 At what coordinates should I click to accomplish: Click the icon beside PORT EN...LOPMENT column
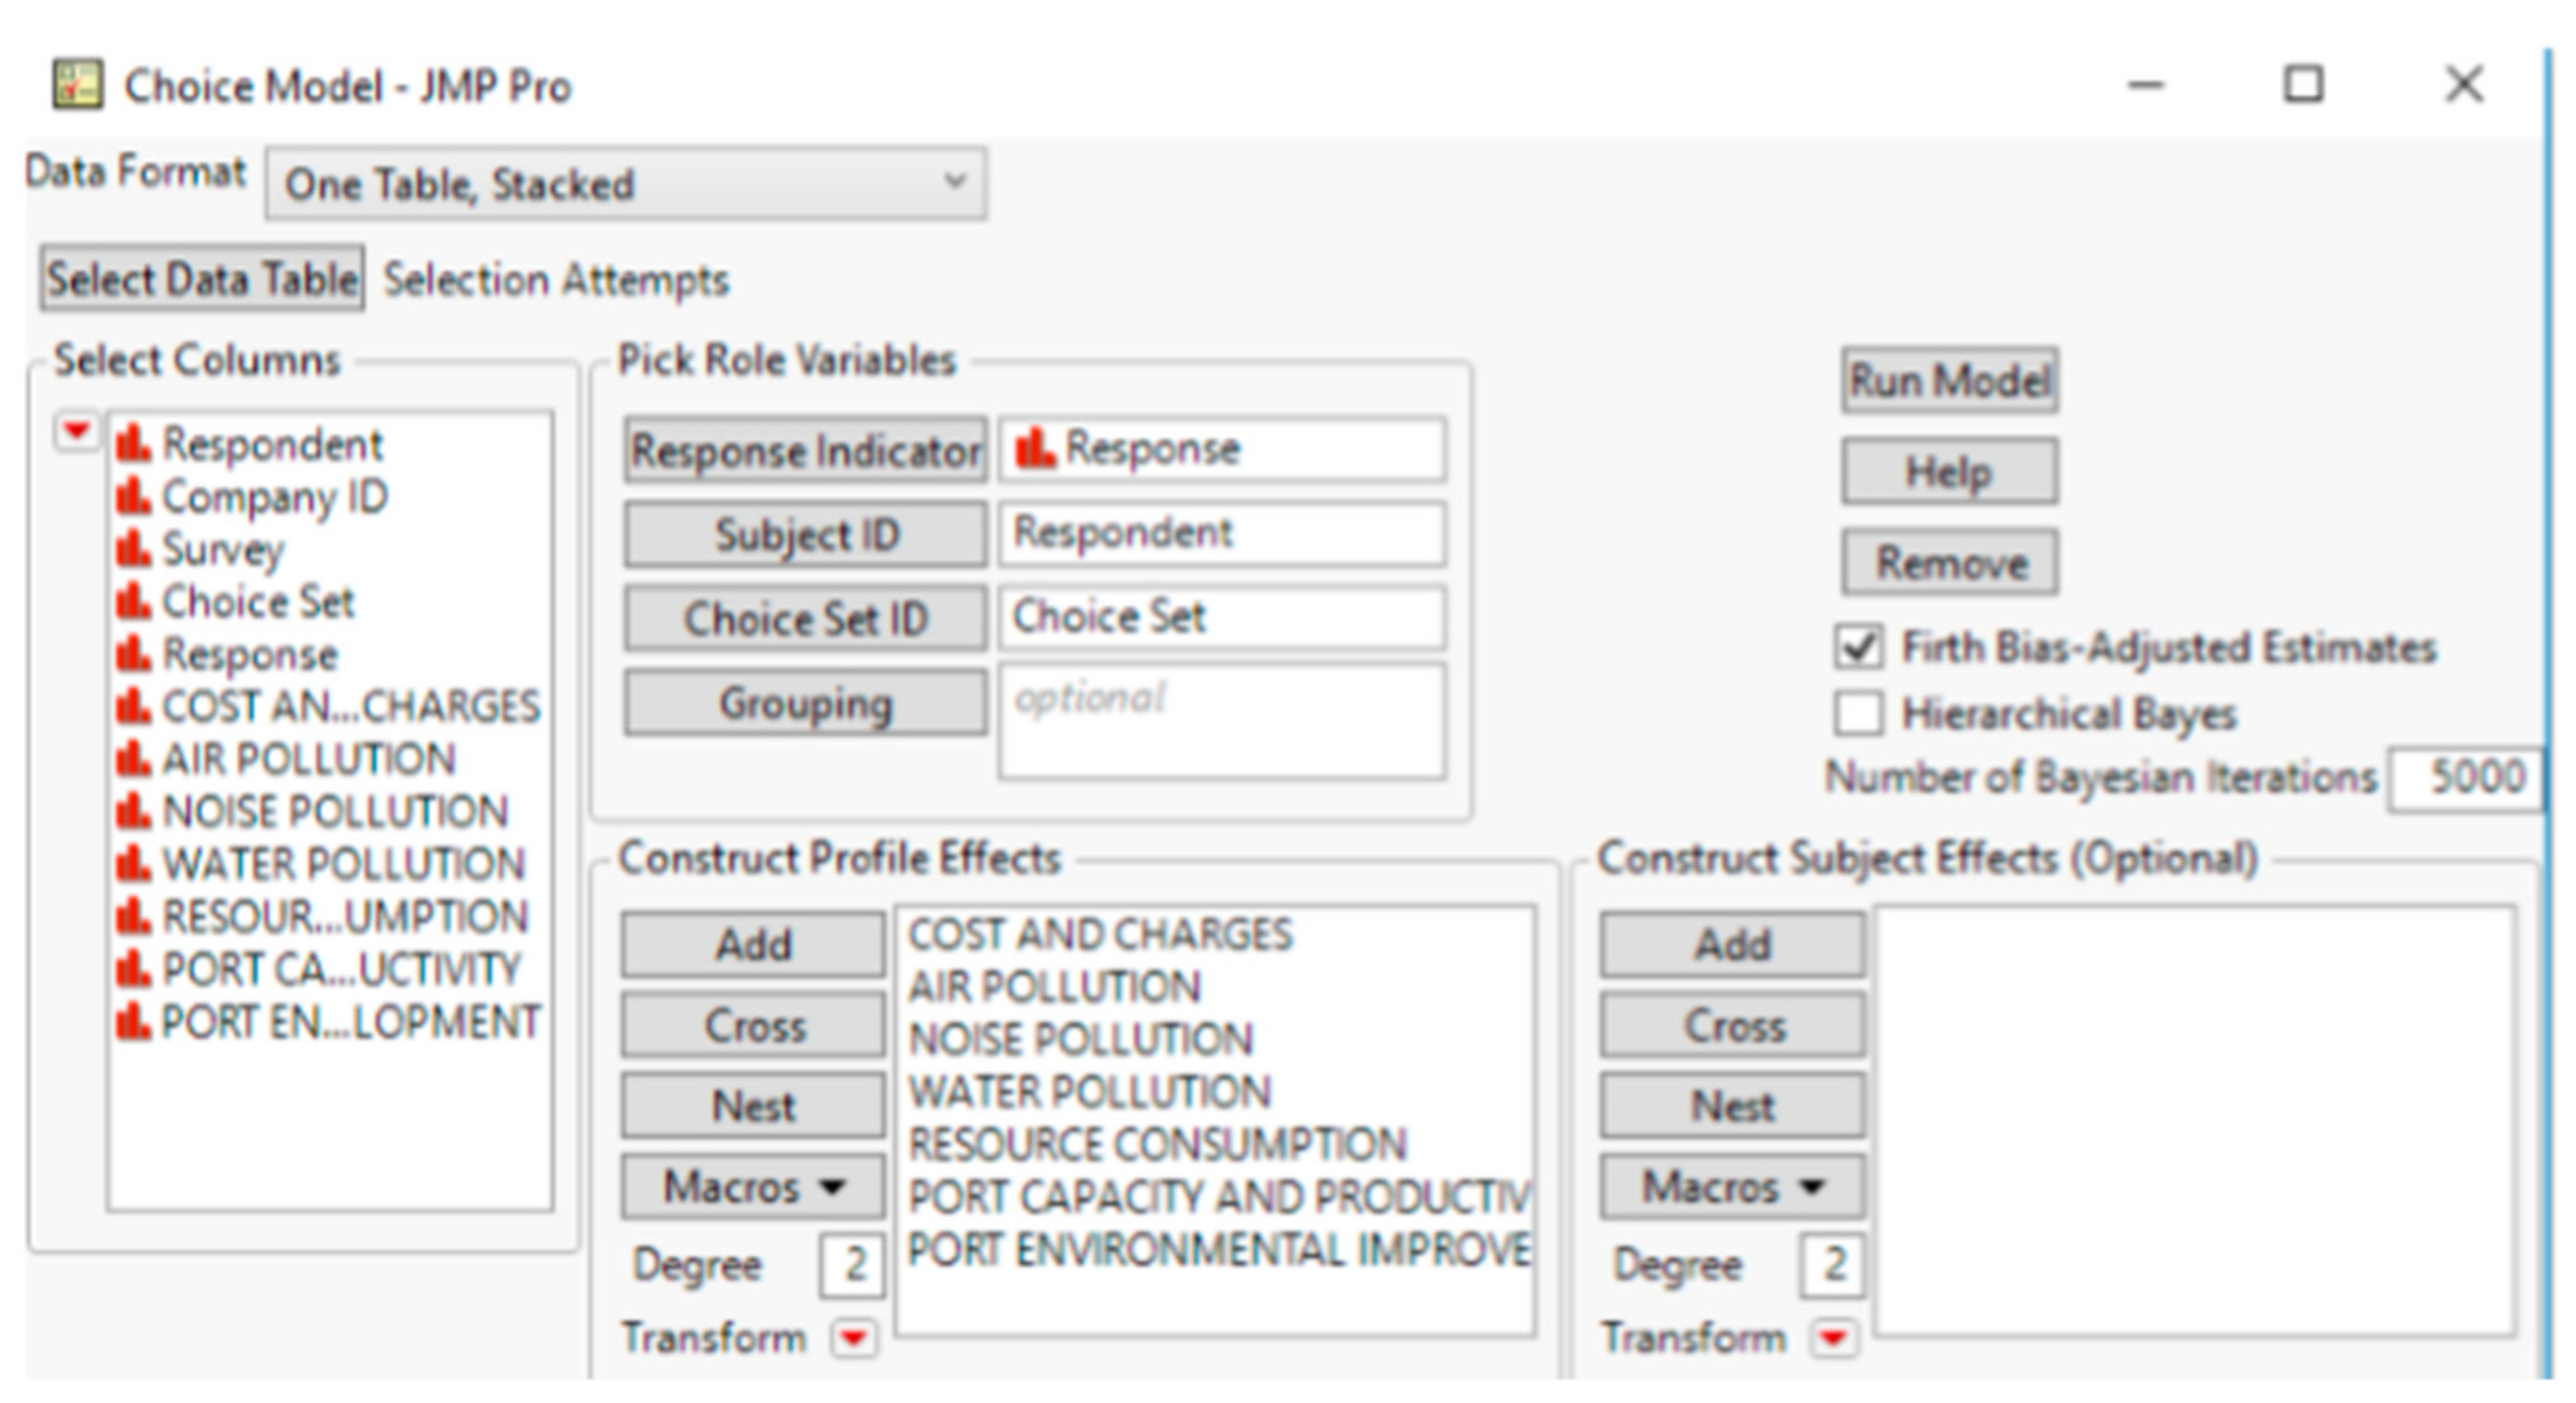pyautogui.click(x=133, y=1021)
